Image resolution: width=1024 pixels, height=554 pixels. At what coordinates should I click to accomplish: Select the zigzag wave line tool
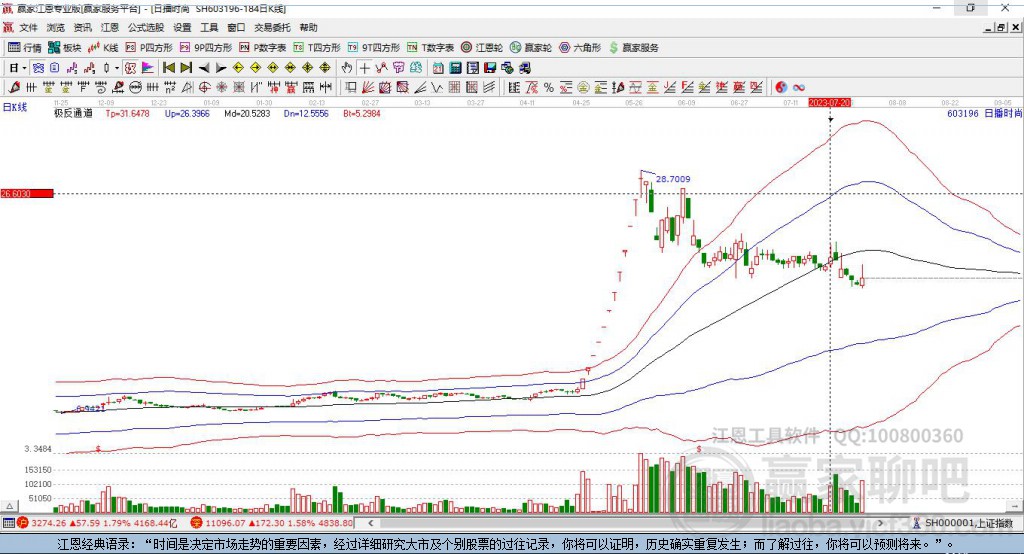(x=438, y=87)
